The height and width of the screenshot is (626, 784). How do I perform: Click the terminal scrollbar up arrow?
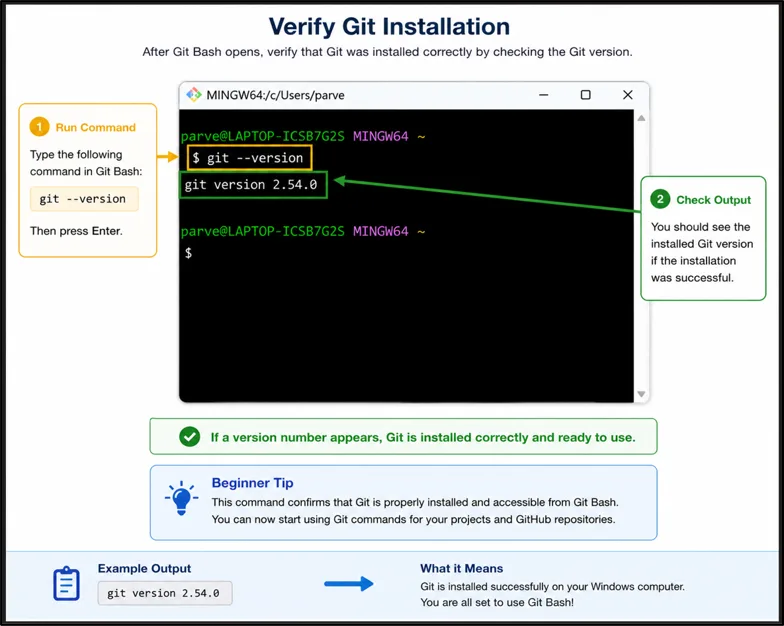click(x=641, y=118)
